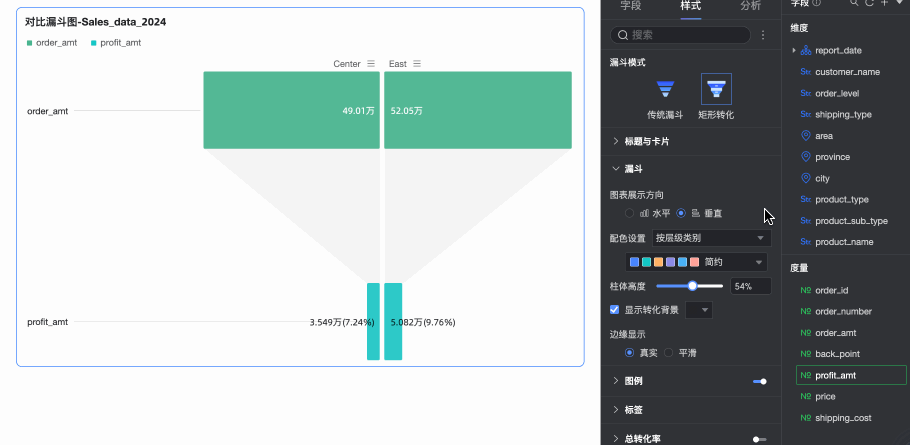
Task: Turn on the 总转化率 toggle switch
Action: tap(760, 439)
